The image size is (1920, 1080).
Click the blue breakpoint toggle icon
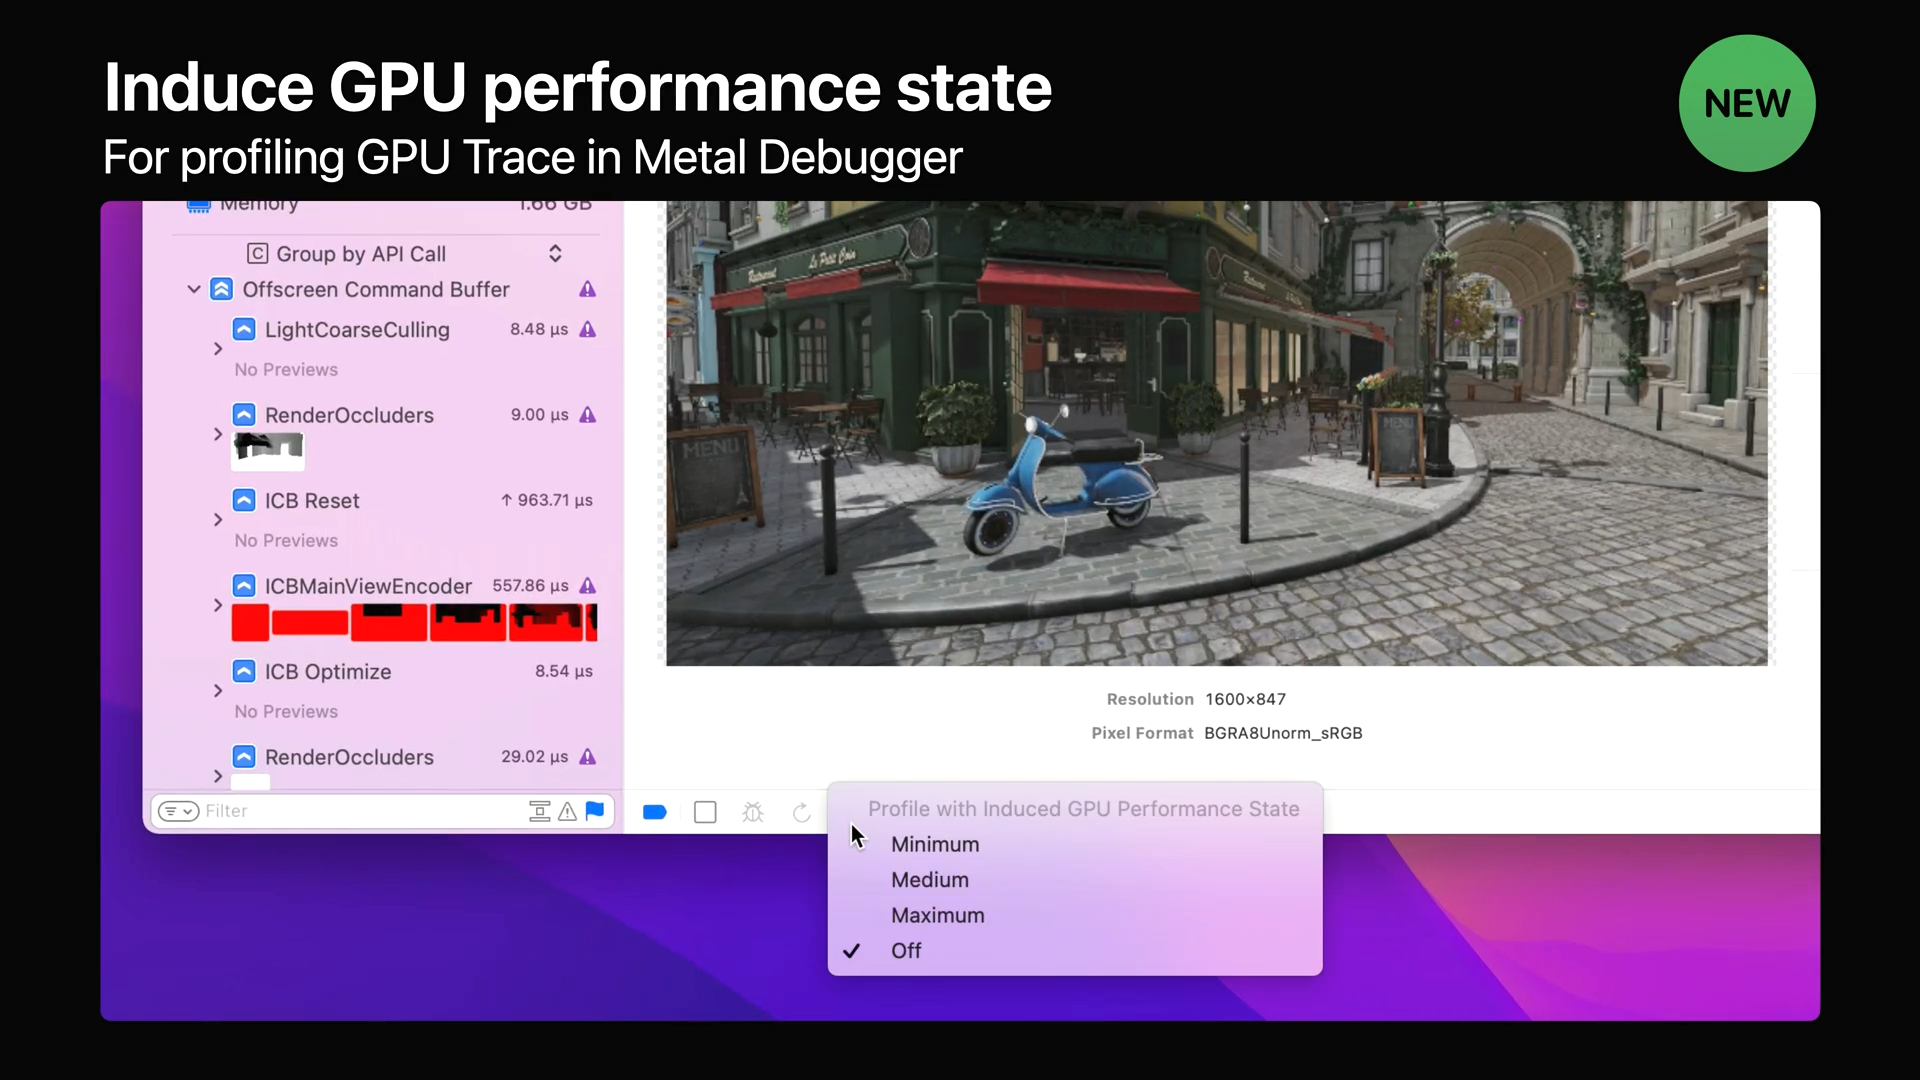point(654,812)
